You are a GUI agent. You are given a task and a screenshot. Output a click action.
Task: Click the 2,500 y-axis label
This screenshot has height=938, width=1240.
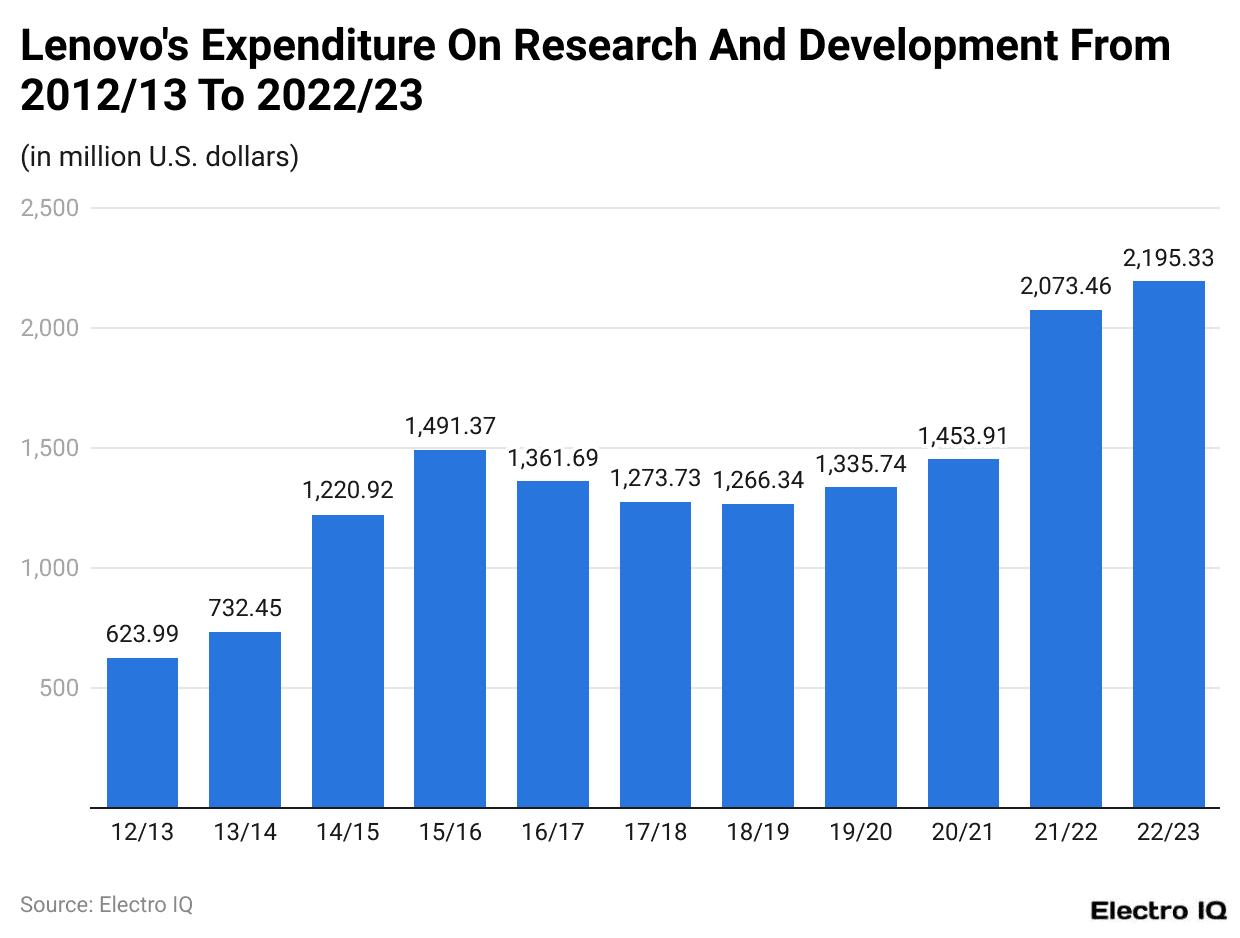point(52,208)
